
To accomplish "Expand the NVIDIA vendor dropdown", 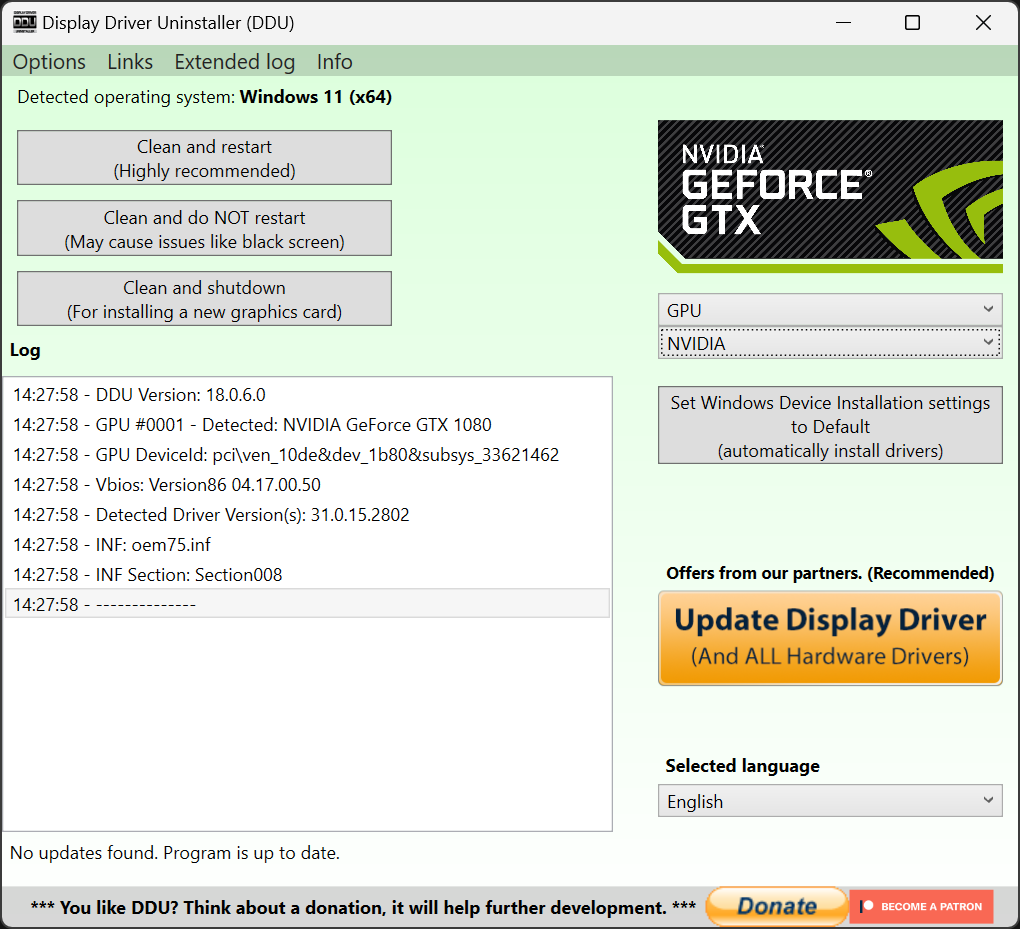I will click(830, 343).
